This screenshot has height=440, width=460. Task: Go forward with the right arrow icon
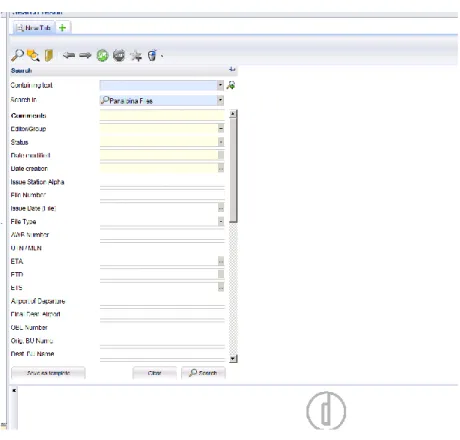click(x=85, y=55)
